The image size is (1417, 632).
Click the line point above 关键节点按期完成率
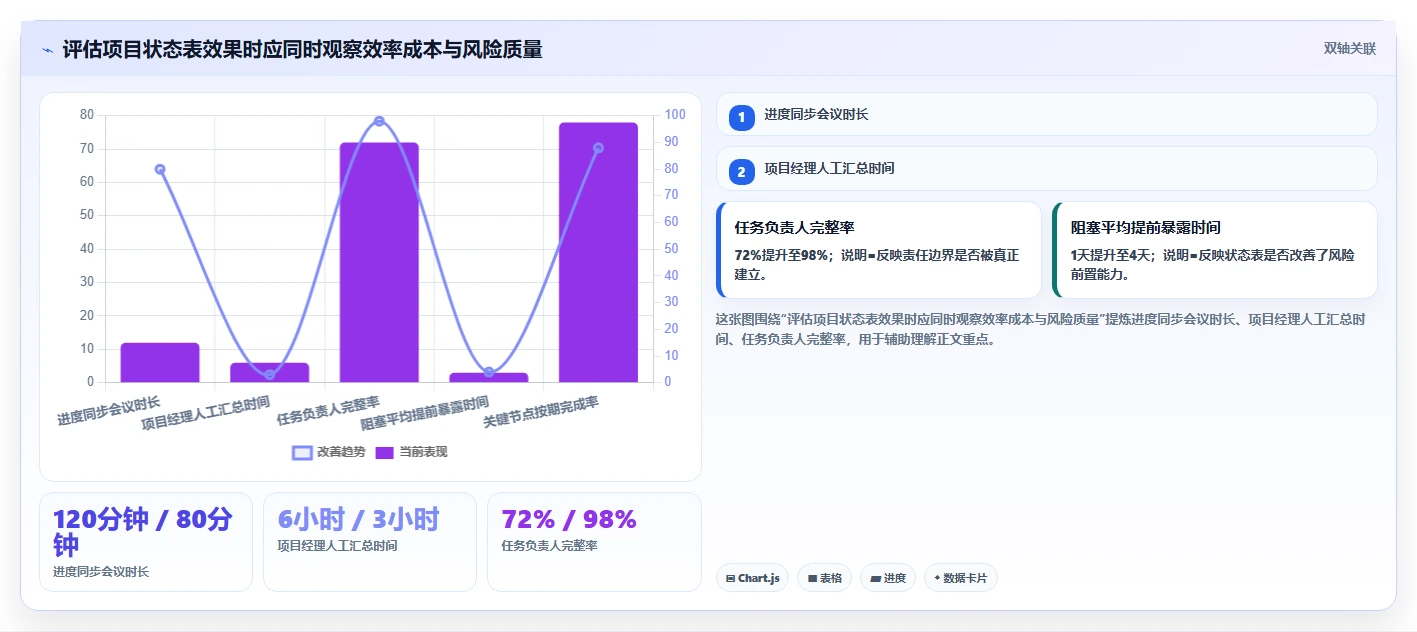[x=598, y=148]
